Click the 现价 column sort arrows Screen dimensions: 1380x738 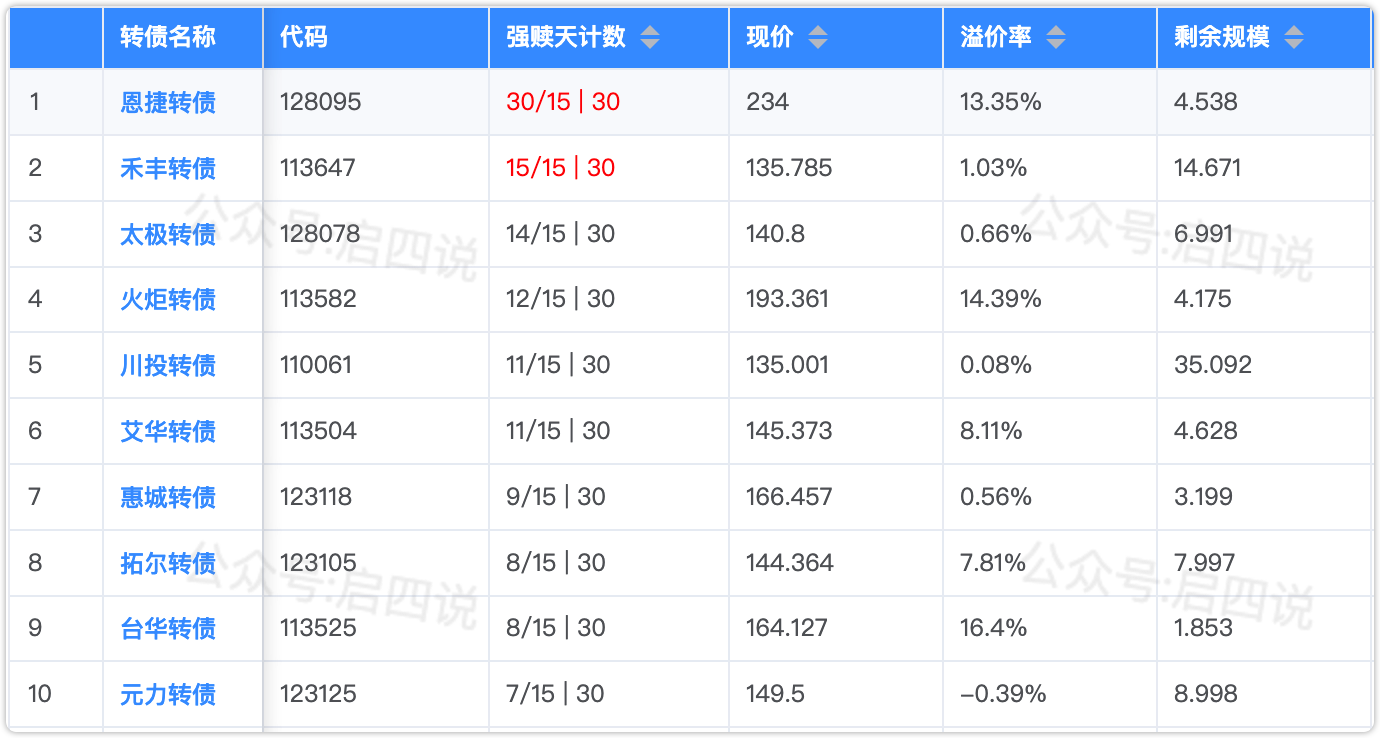tap(818, 38)
